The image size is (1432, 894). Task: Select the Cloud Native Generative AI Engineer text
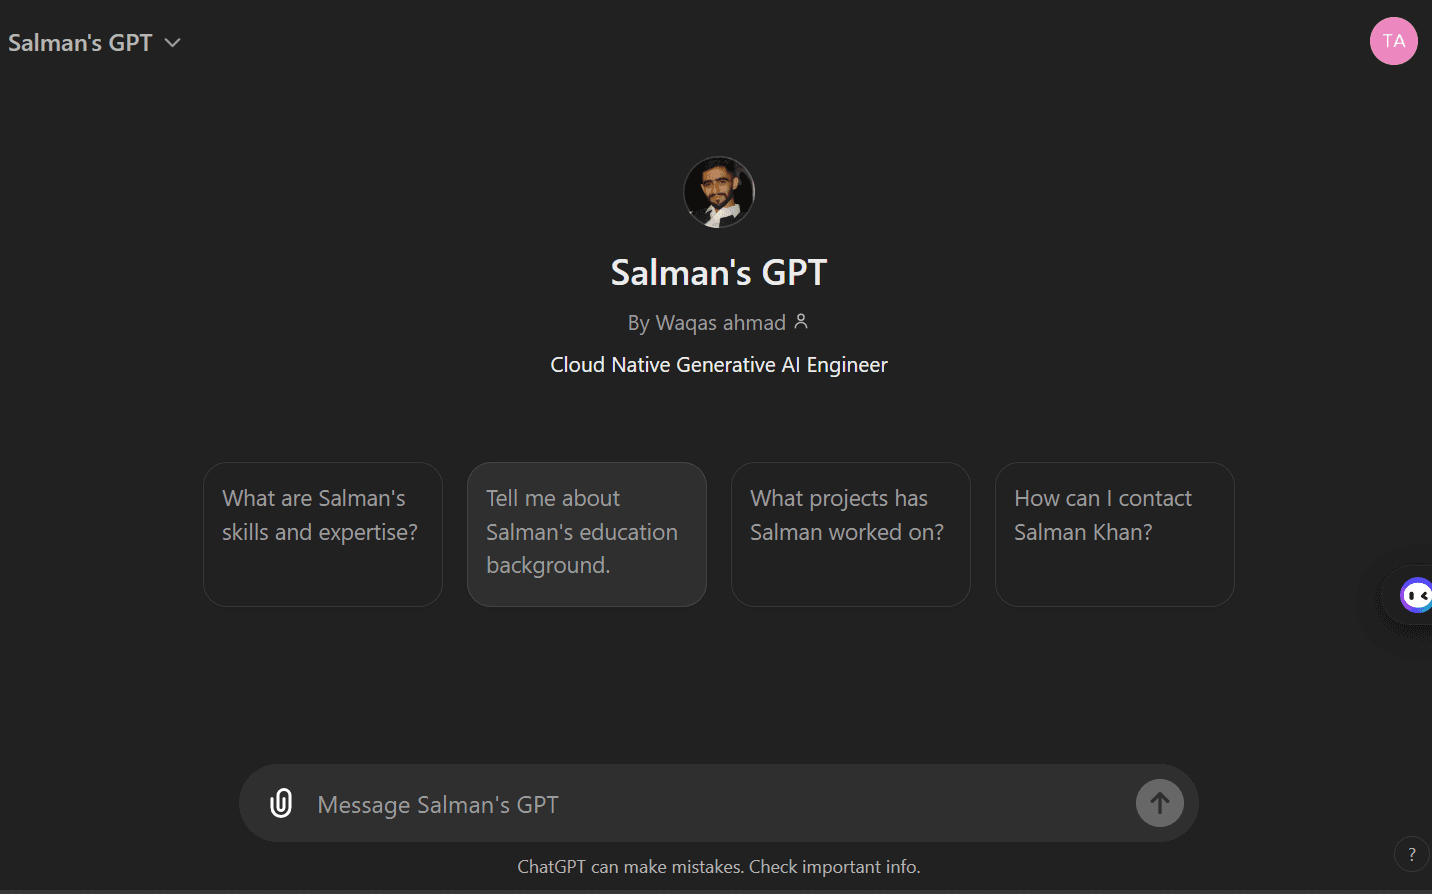click(x=718, y=364)
